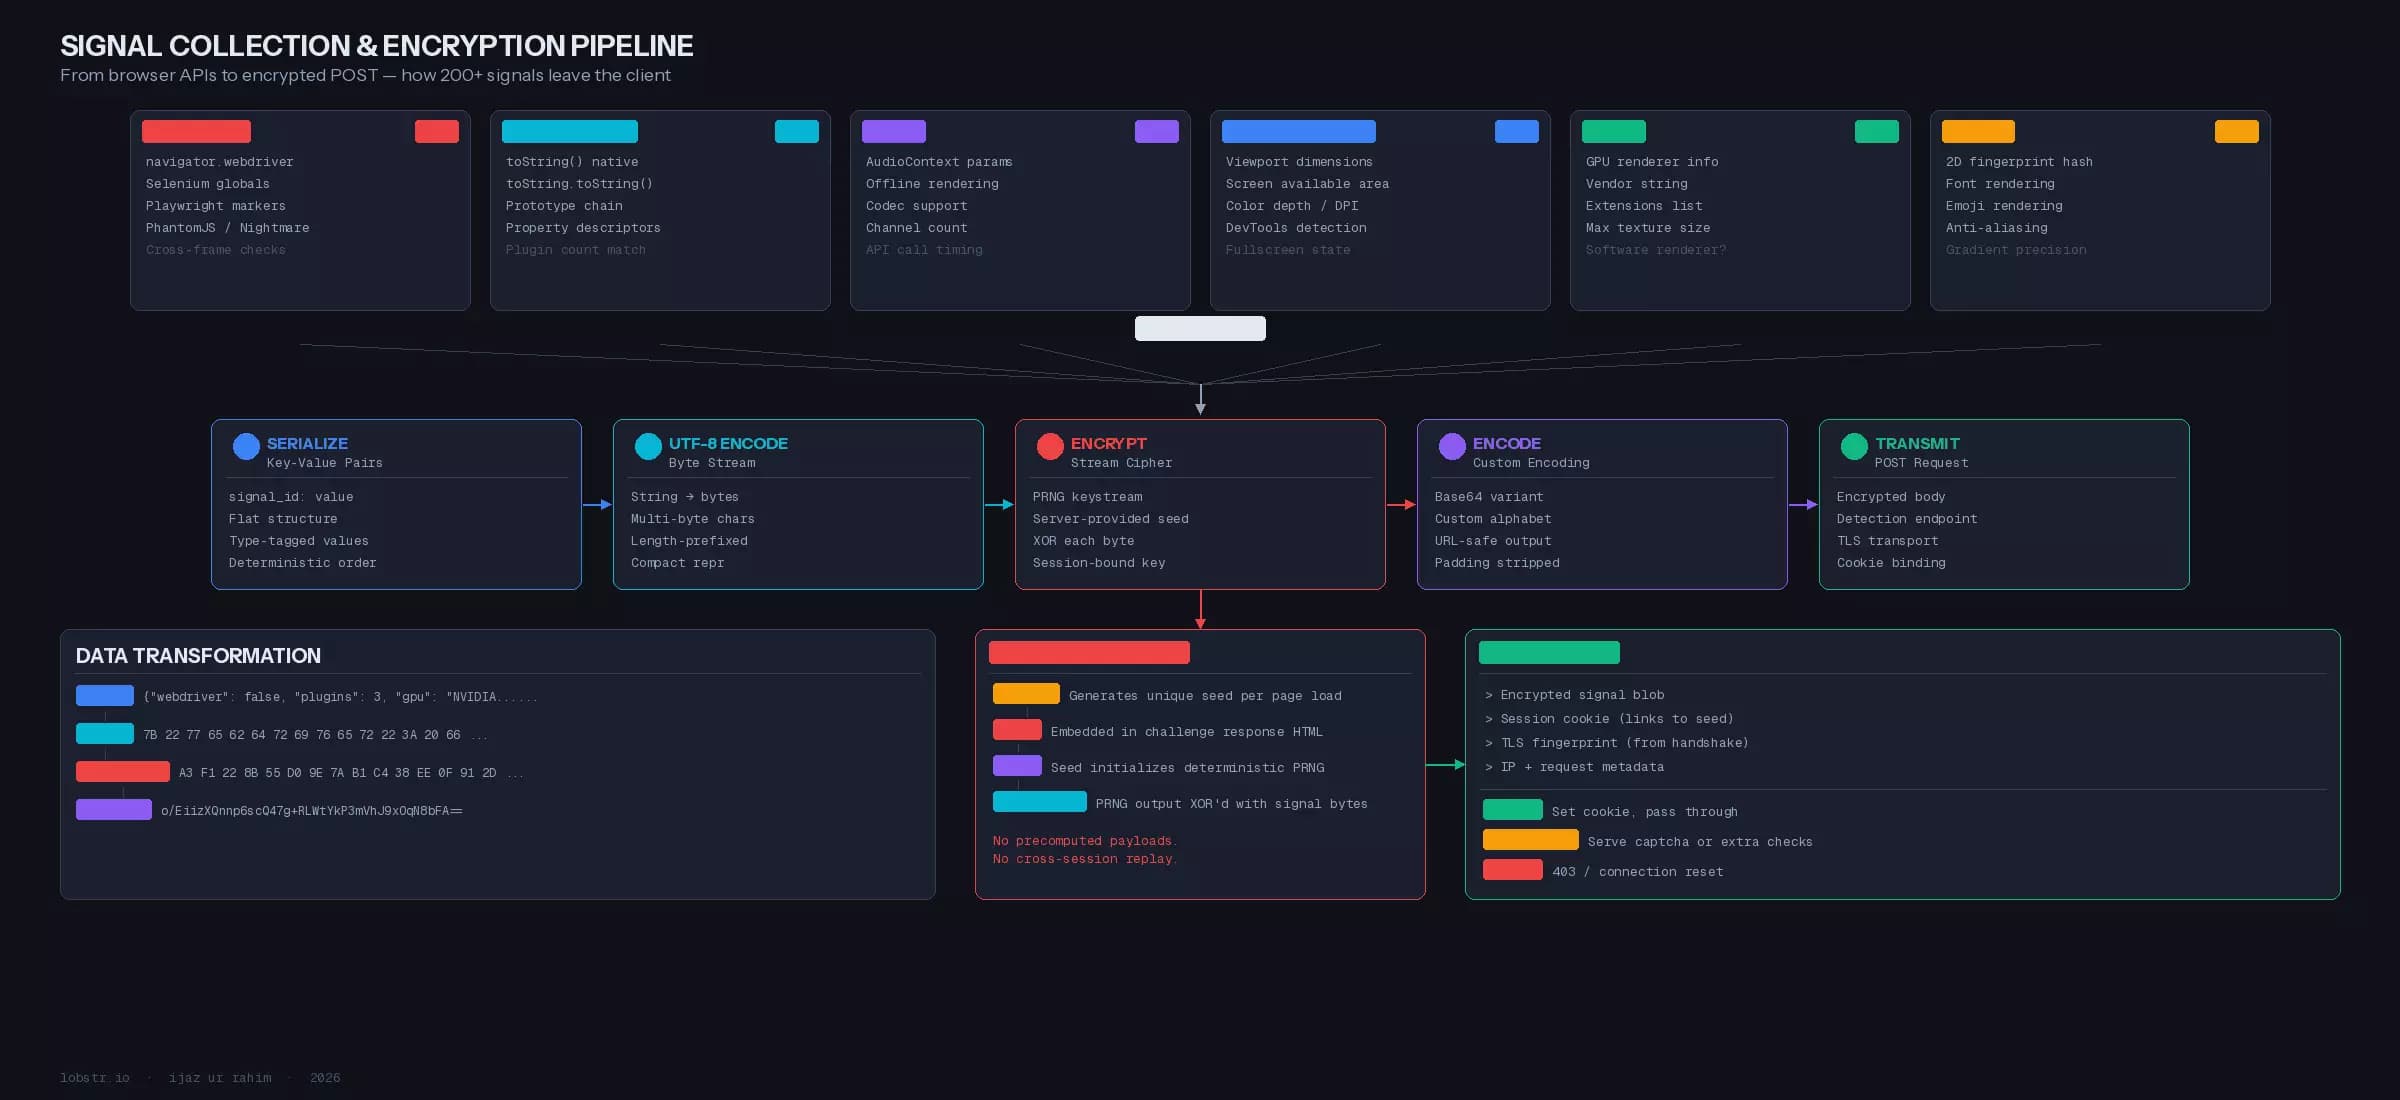The image size is (2400, 1100).
Task: Select the red webdriver detection card badge
Action: pyautogui.click(x=437, y=131)
